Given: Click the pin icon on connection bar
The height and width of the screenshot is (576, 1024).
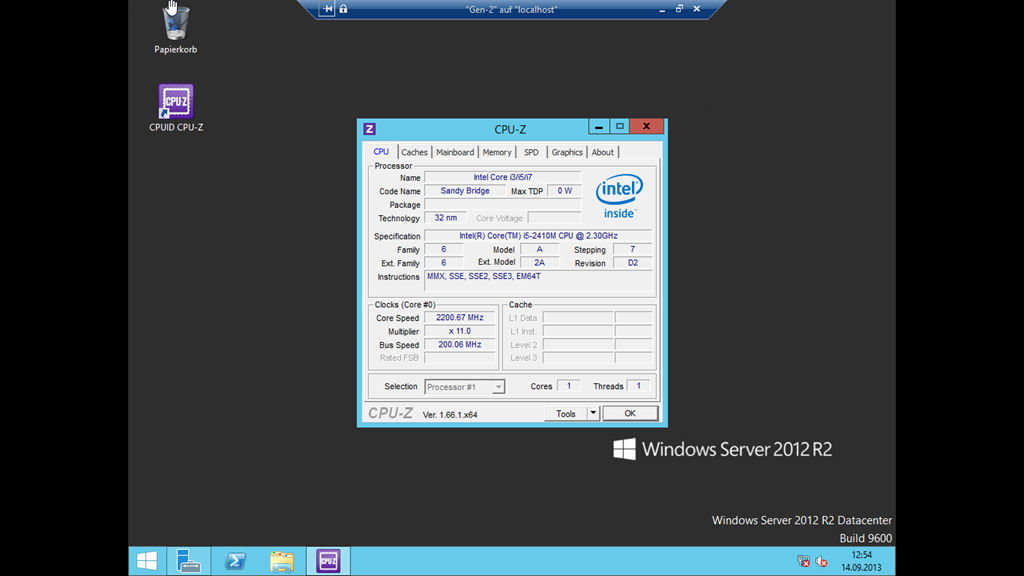Looking at the screenshot, I should click(x=327, y=8).
